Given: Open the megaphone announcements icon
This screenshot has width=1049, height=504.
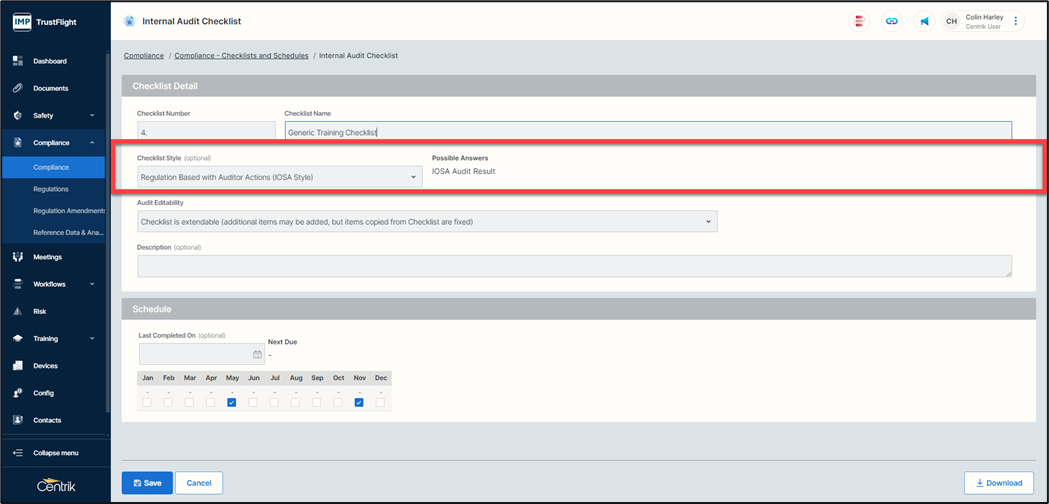Looking at the screenshot, I should (x=924, y=21).
